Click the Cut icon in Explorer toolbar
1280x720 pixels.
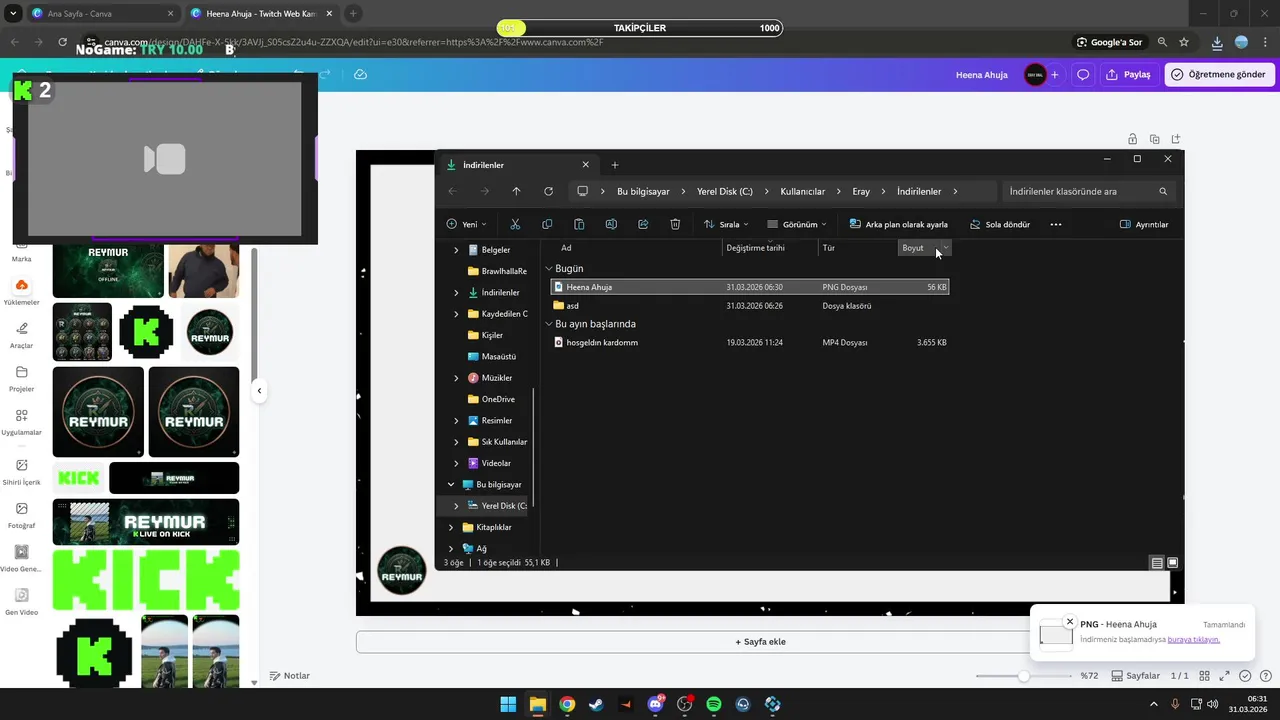(x=515, y=224)
